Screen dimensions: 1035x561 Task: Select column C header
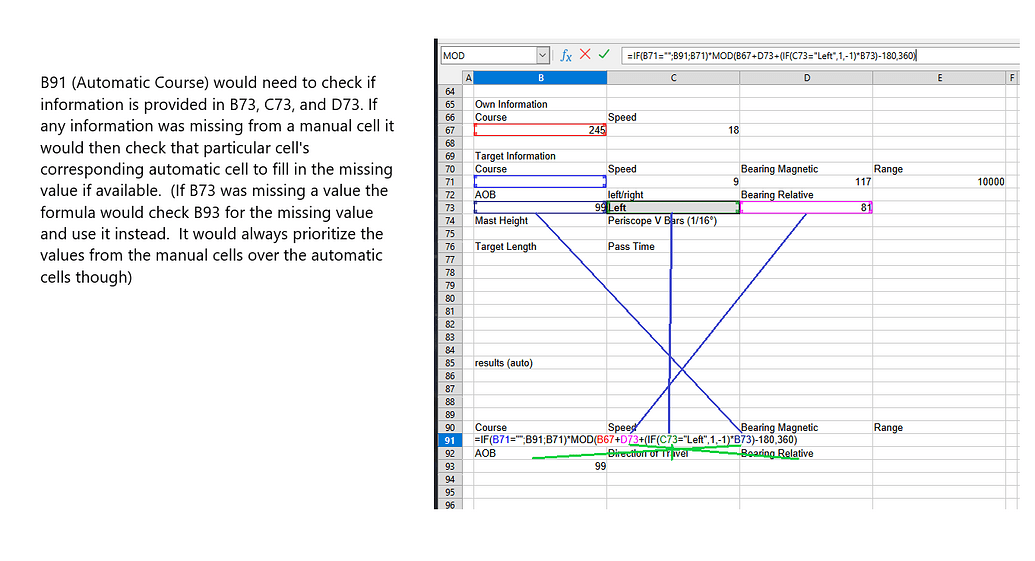point(673,78)
